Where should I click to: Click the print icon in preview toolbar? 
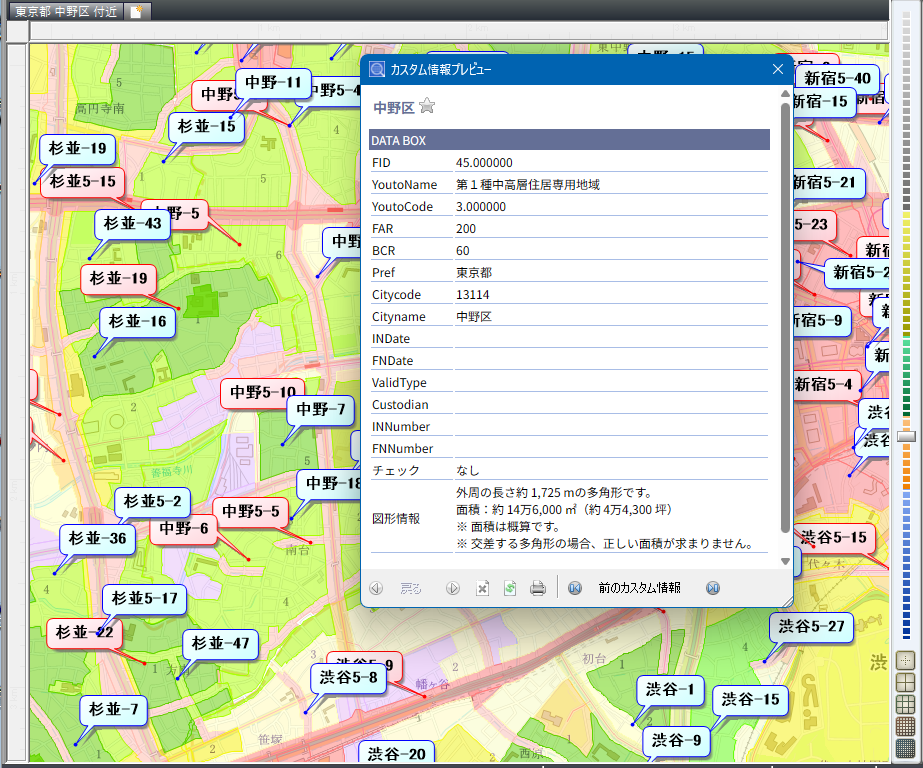point(537,588)
